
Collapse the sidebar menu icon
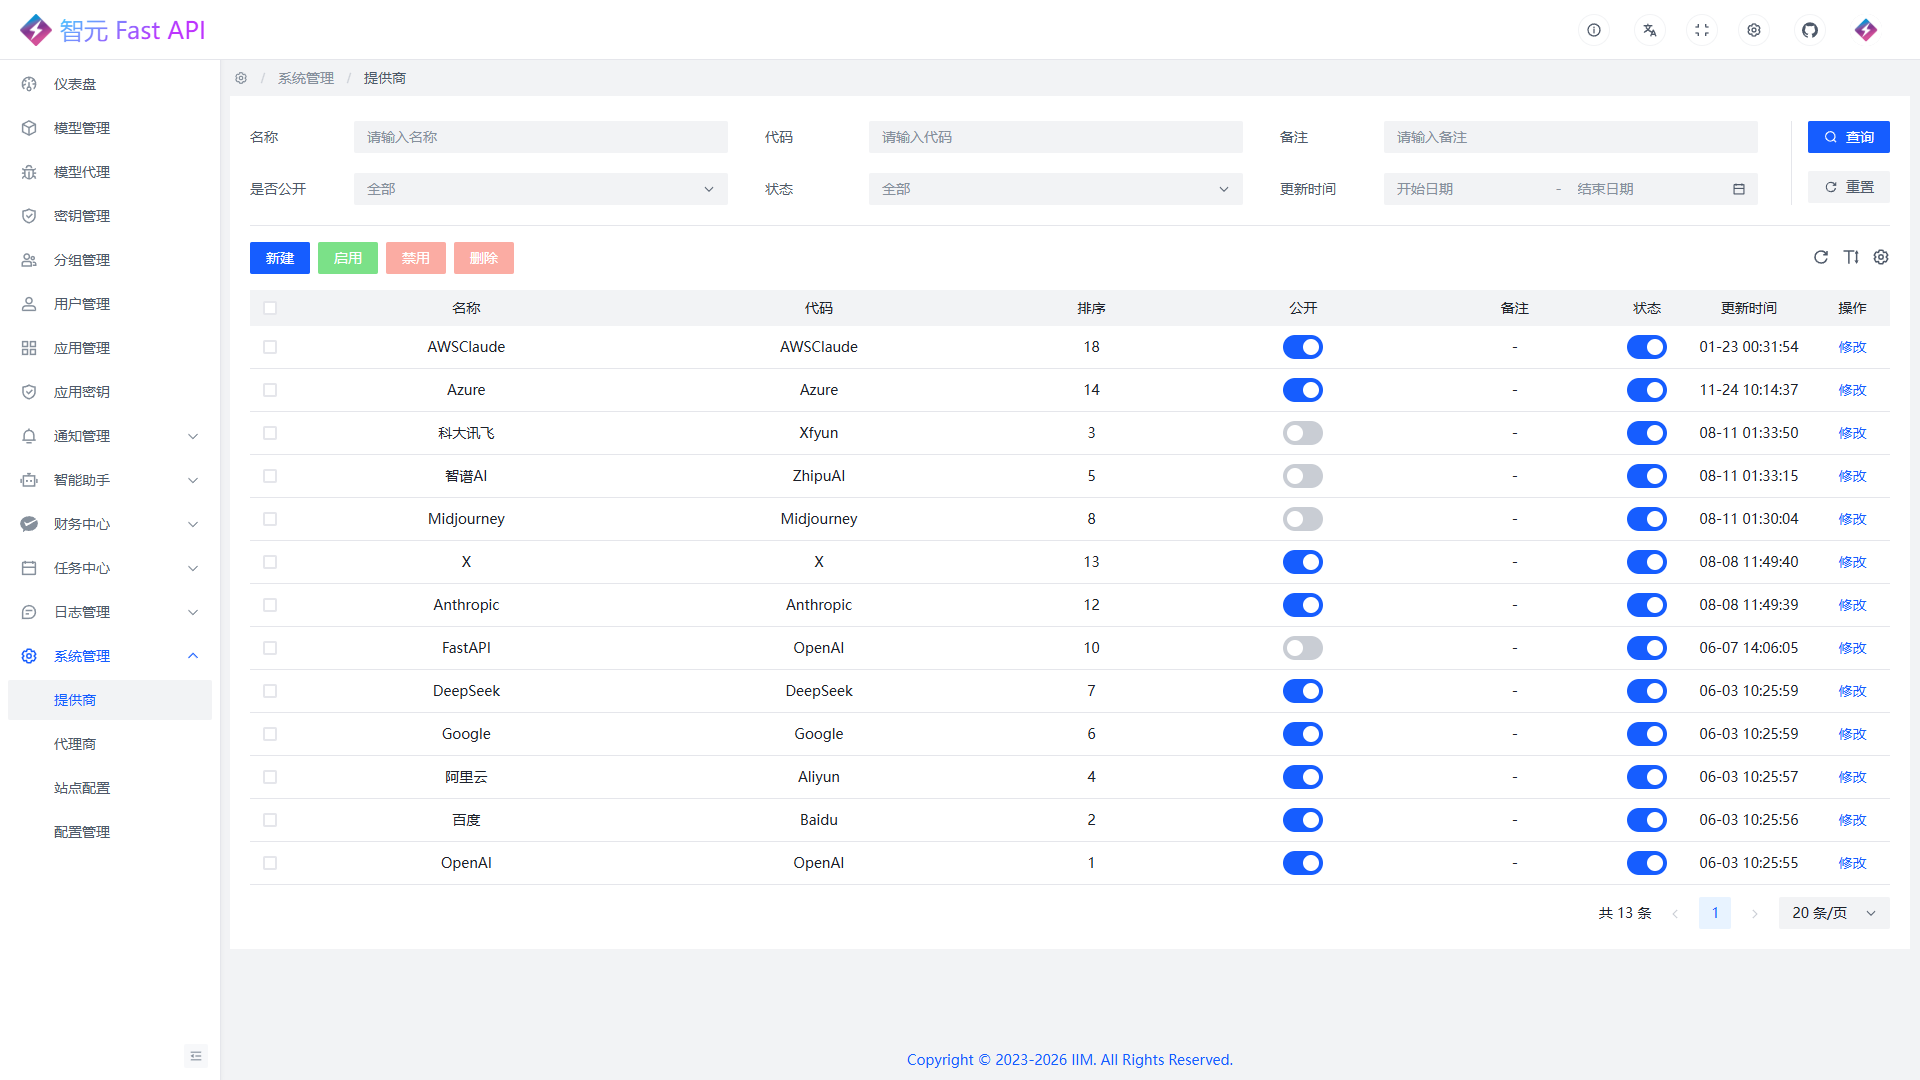(x=195, y=1056)
